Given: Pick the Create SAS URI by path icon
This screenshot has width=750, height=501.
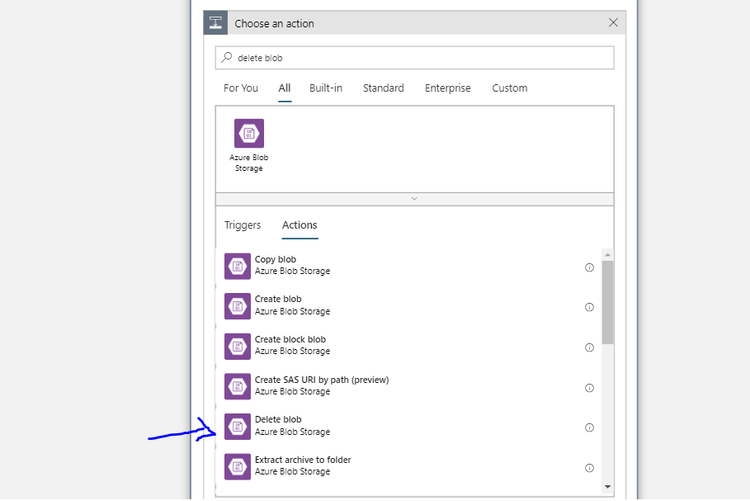Looking at the screenshot, I should [x=237, y=386].
